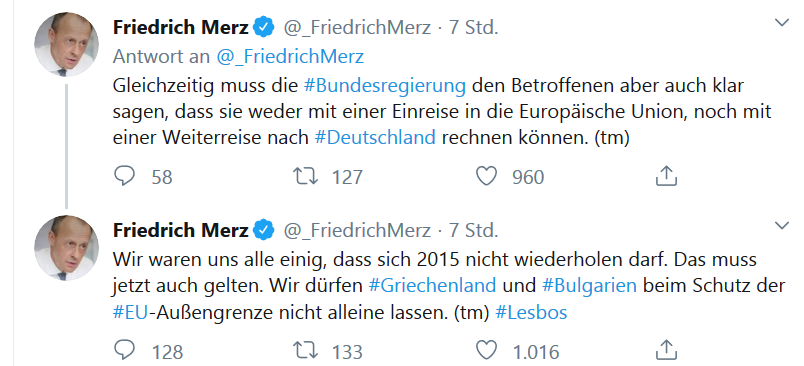Retweet the second tweet with 133 retweets
The height and width of the screenshot is (366, 804).
305,351
